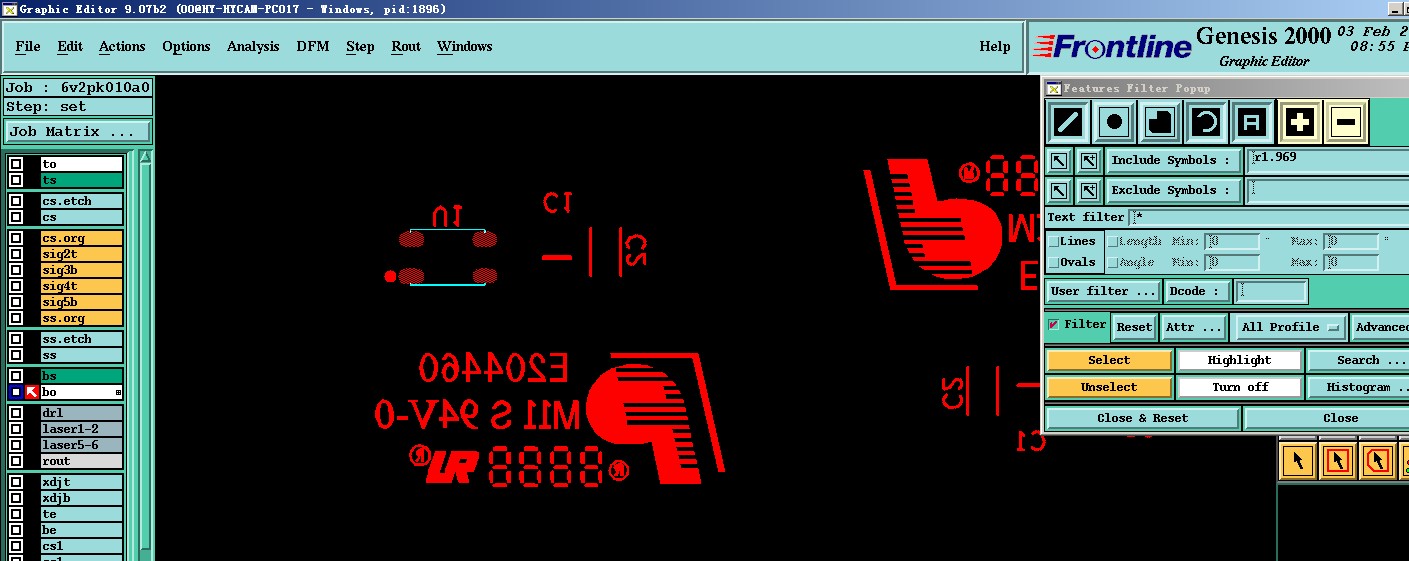Open the Attr ... options
Viewport: 1409px width, 561px height.
click(1194, 327)
